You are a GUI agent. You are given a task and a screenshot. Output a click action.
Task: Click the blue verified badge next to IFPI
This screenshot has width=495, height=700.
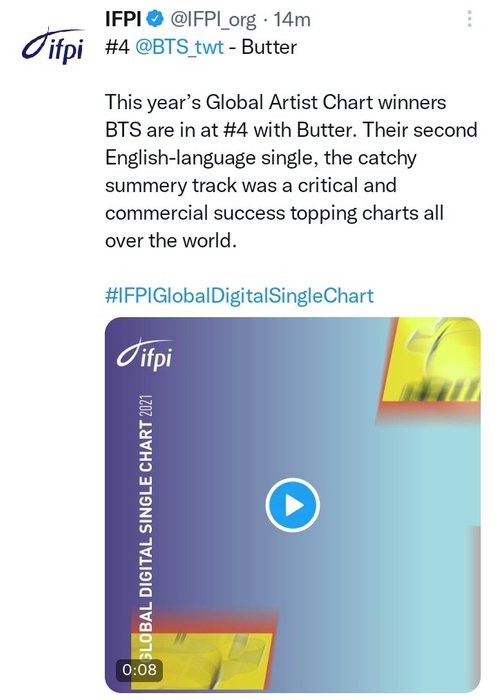pos(154,19)
